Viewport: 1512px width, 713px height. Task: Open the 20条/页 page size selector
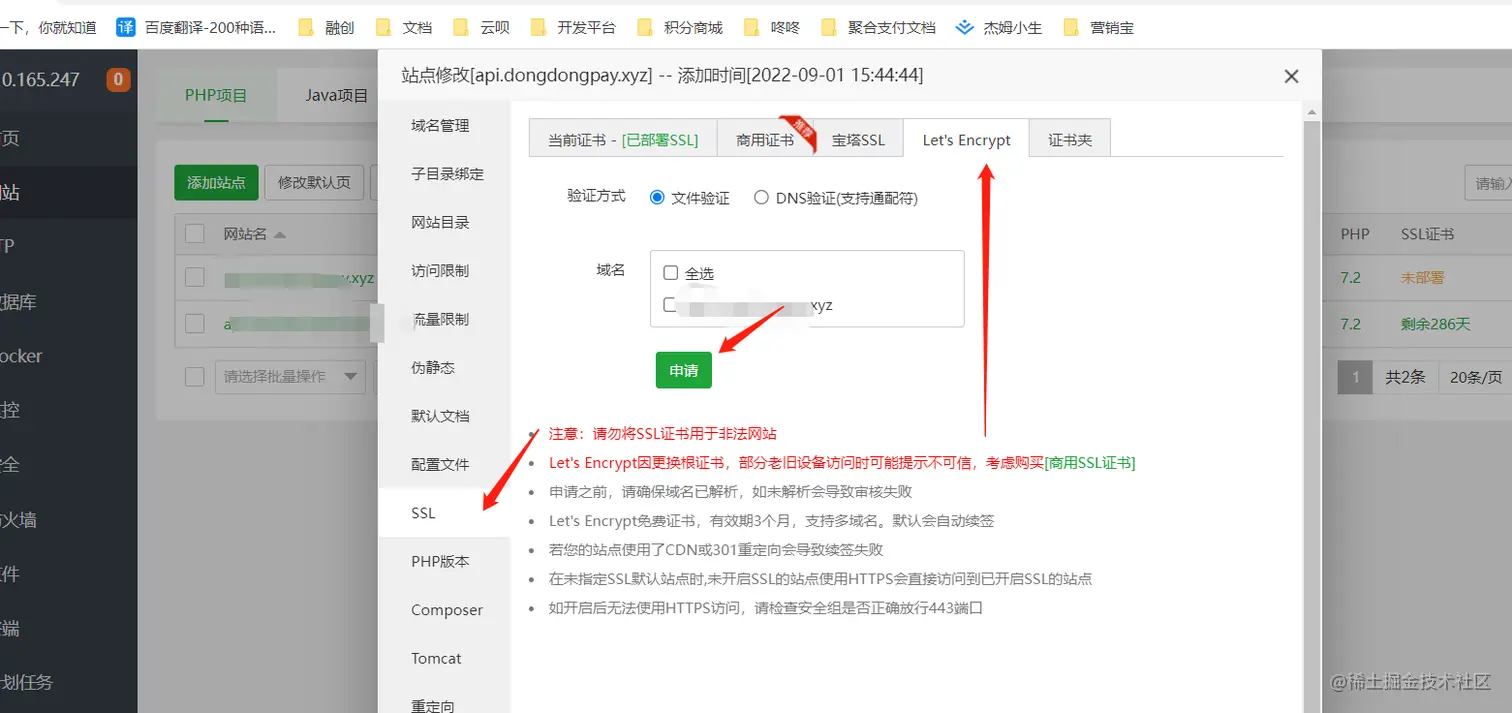[1475, 377]
